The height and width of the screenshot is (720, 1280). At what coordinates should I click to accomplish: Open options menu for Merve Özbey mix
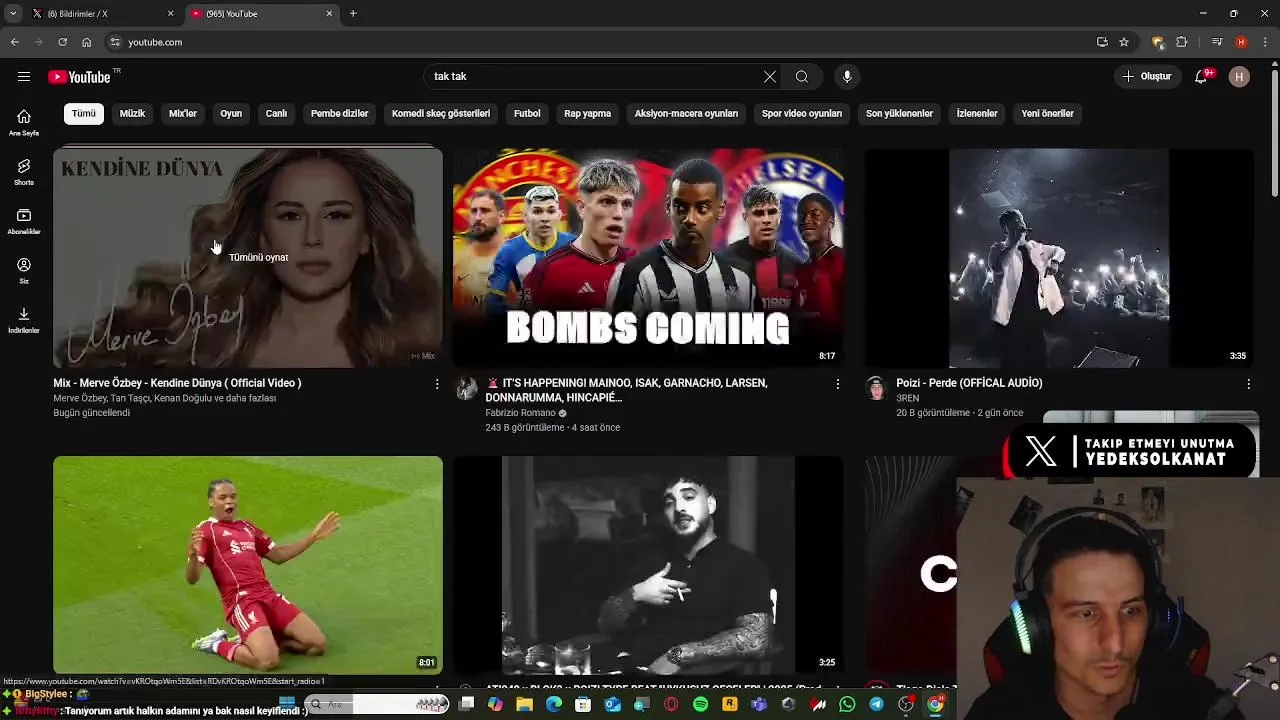coord(437,384)
